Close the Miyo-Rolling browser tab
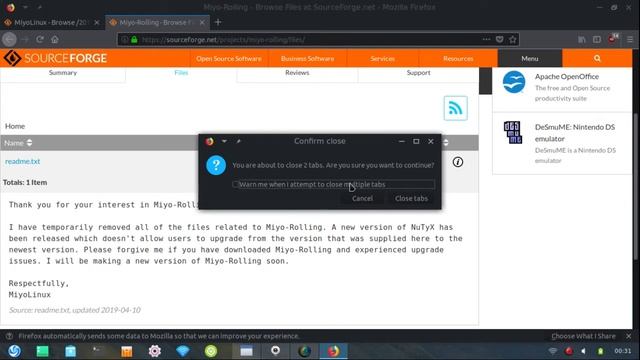 [202, 22]
